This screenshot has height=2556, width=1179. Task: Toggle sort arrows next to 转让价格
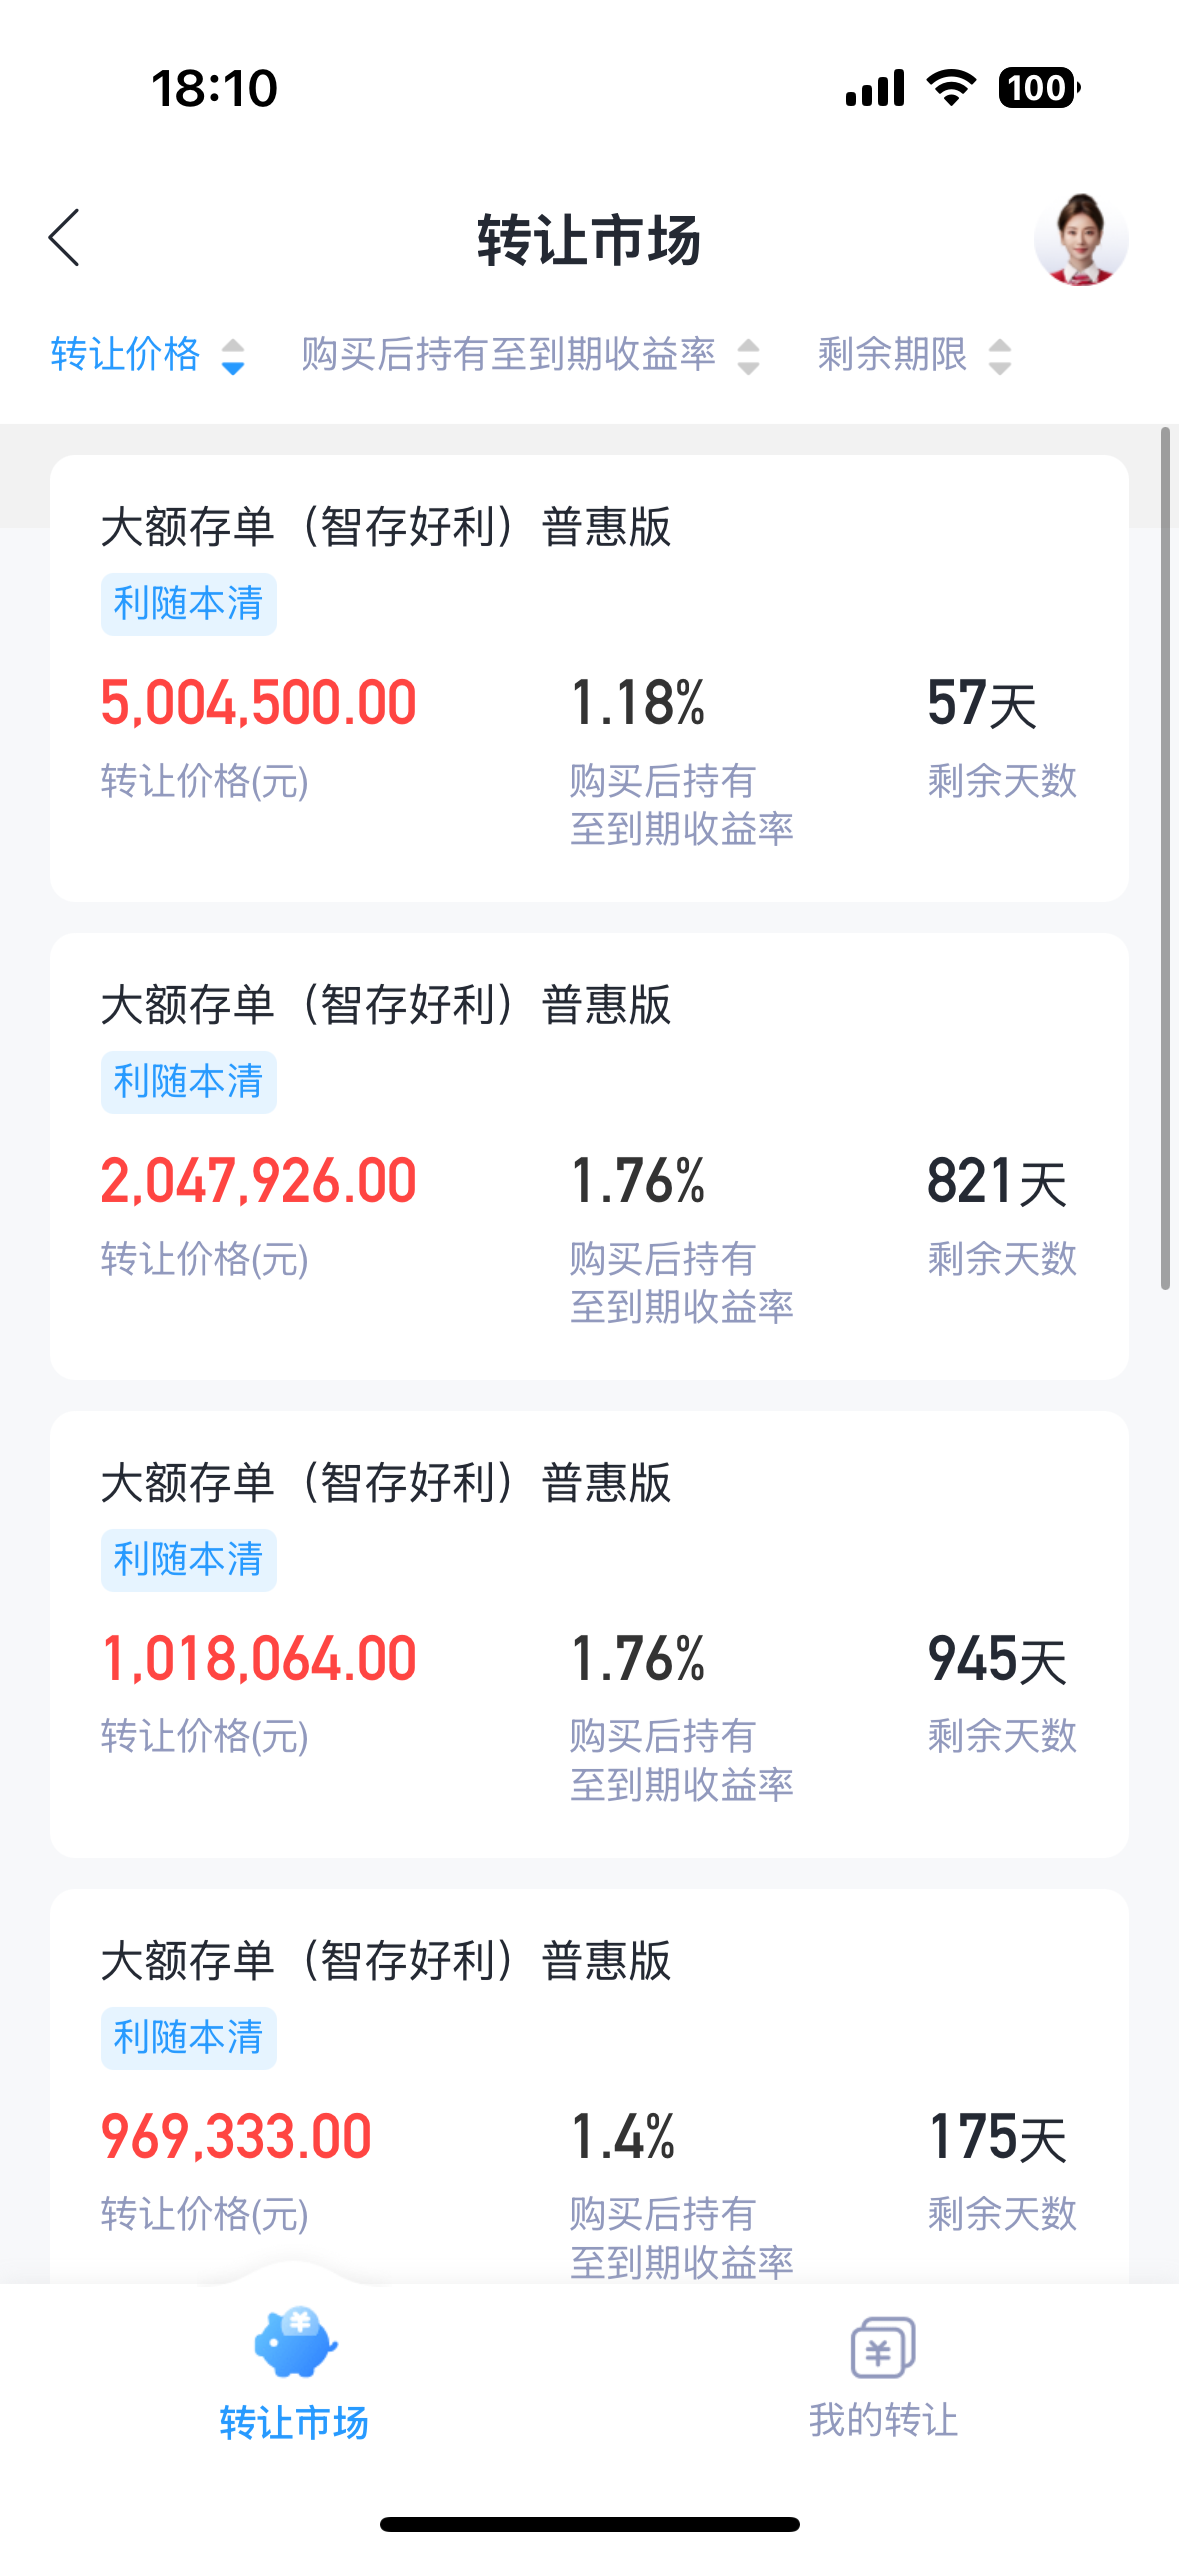(x=233, y=357)
